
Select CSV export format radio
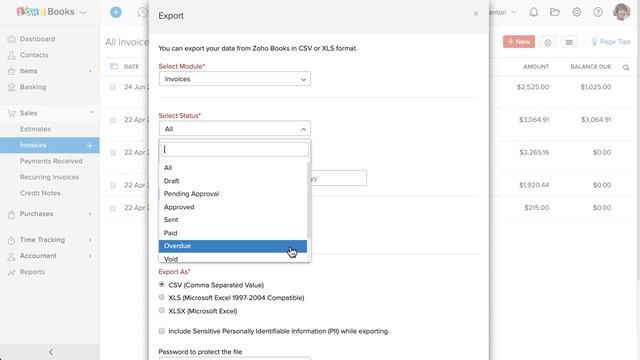(162, 284)
